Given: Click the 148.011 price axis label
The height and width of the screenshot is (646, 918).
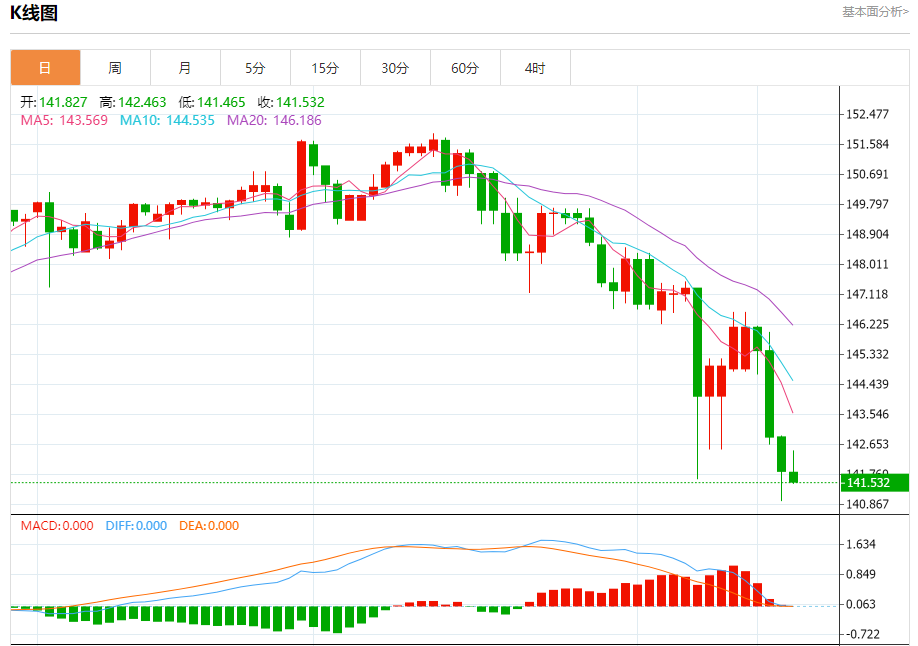Looking at the screenshot, I should click(868, 265).
